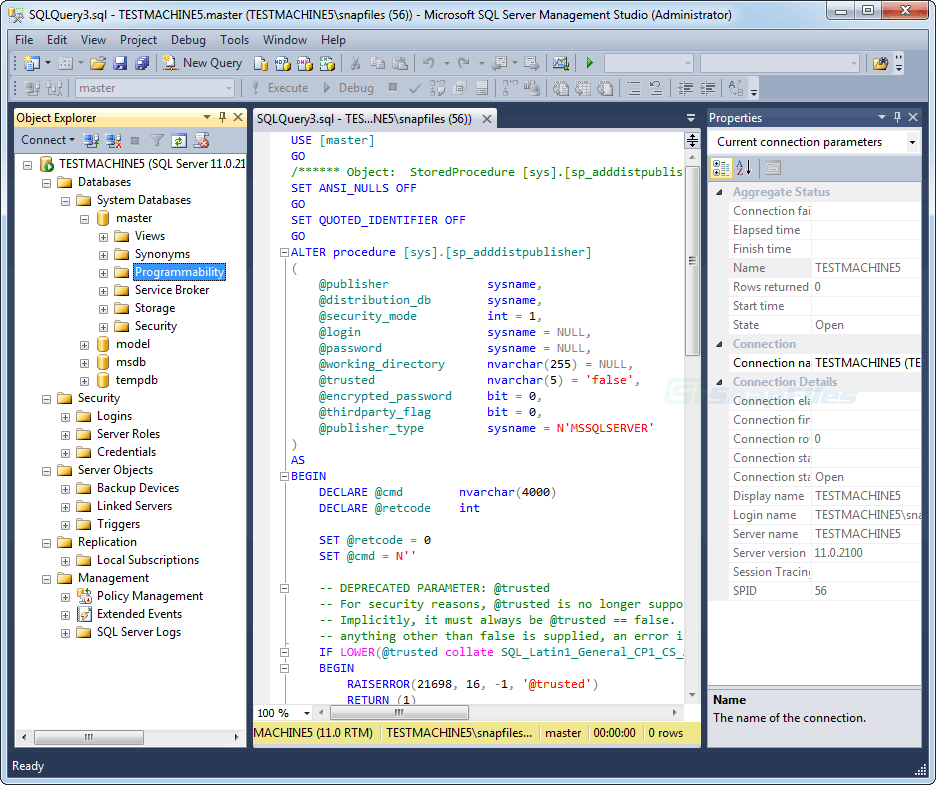Open the Tools menu
This screenshot has height=785, width=936.
pos(234,40)
